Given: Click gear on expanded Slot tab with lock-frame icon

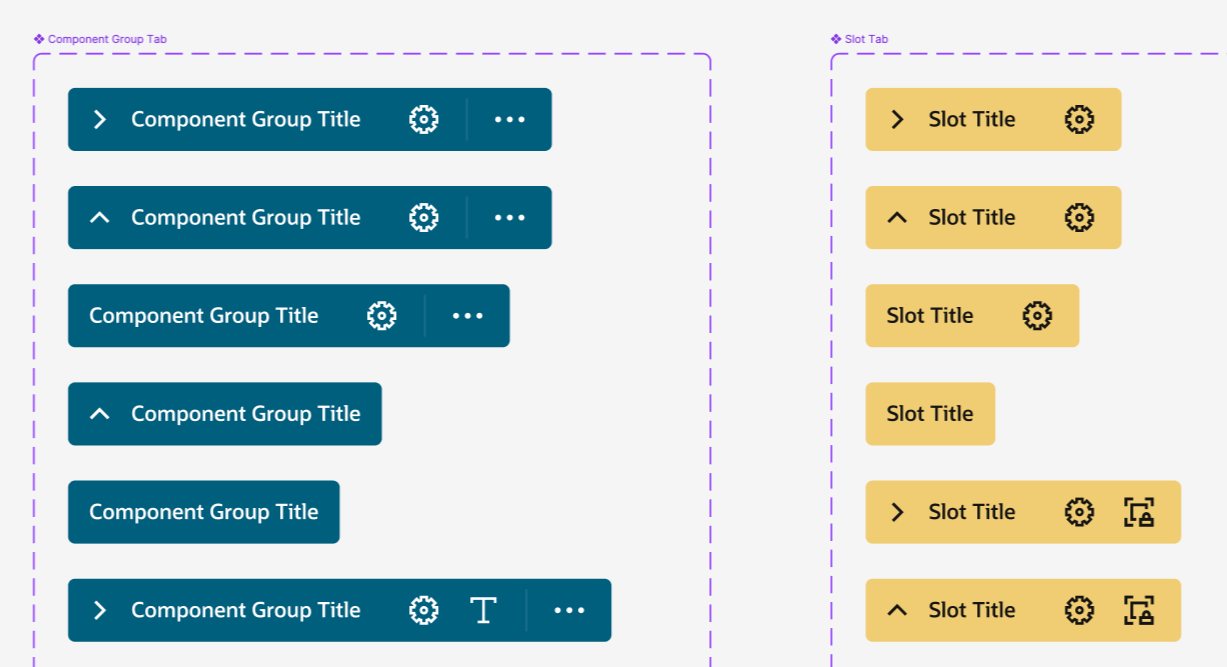Looking at the screenshot, I should pos(1079,610).
